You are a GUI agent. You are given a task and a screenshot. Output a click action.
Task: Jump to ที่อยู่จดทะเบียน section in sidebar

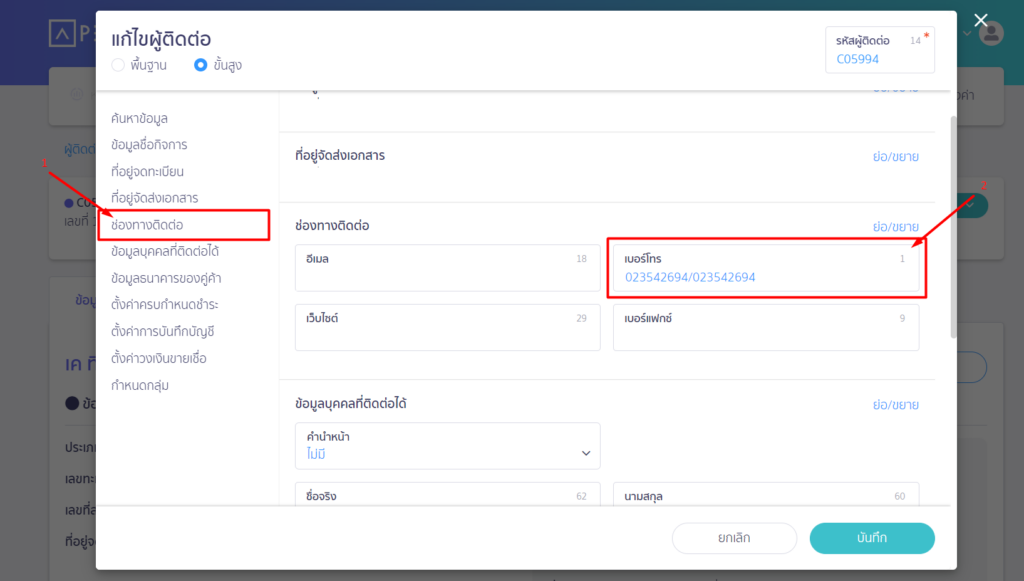click(147, 172)
